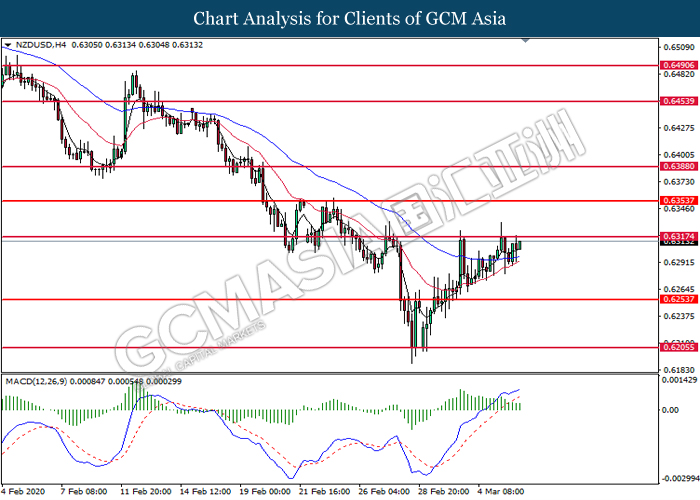This screenshot has height=500, width=700.
Task: Click the MACD 0.00 zero level label
Action: tap(671, 410)
